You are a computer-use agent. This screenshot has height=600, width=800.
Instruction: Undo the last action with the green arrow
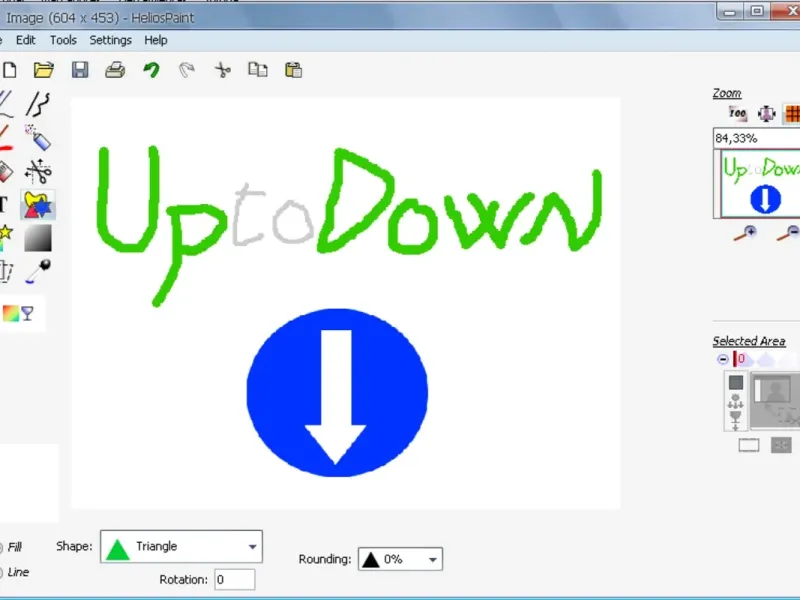pos(151,70)
